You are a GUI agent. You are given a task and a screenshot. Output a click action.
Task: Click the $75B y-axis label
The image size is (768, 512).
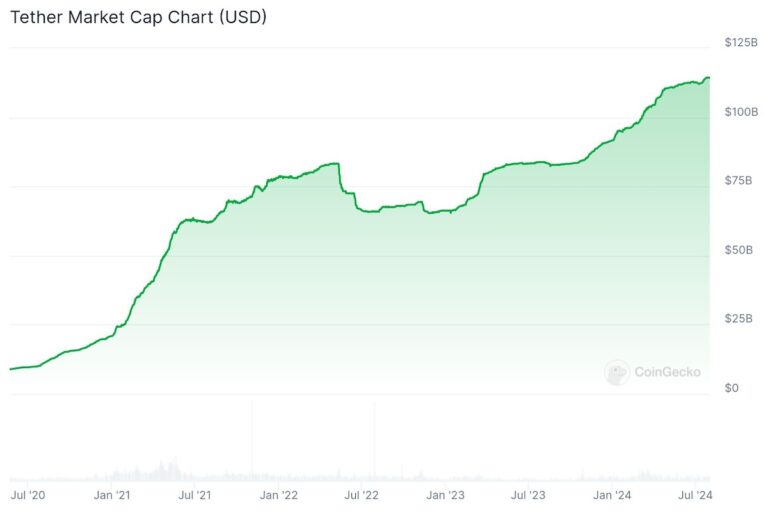tap(738, 180)
